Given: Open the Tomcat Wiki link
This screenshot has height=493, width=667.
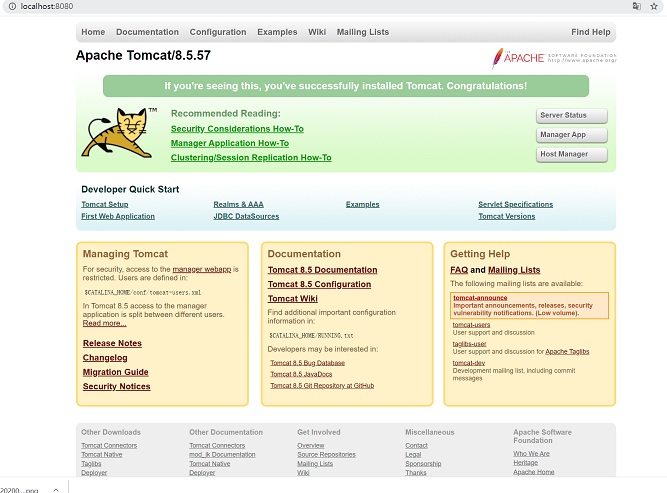Looking at the screenshot, I should coord(293,299).
